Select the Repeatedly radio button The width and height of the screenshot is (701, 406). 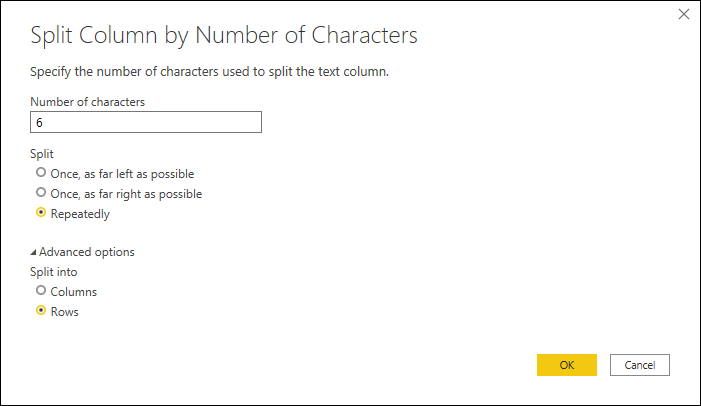(x=41, y=212)
